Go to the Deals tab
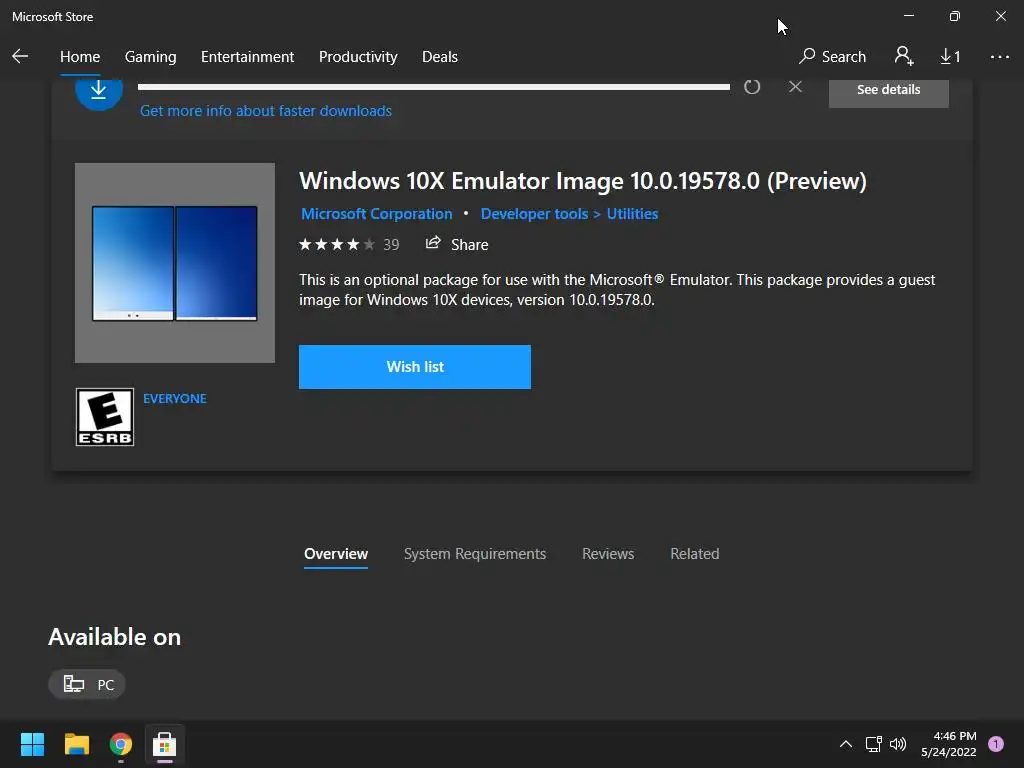The image size is (1024, 768). click(440, 57)
